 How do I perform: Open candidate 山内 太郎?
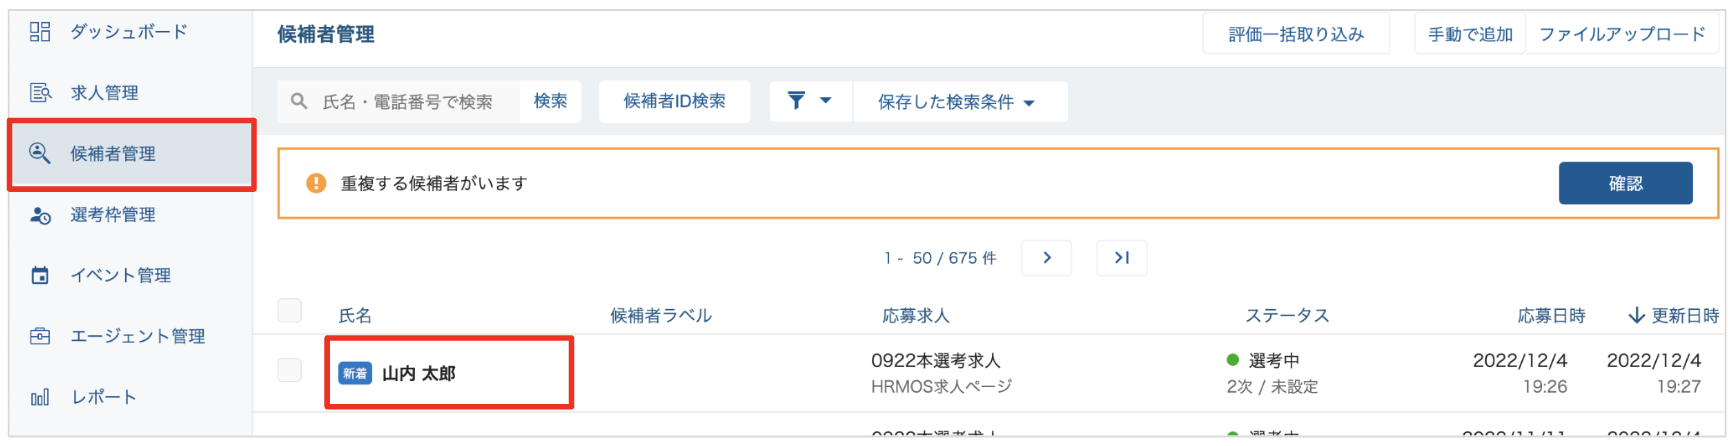point(419,374)
